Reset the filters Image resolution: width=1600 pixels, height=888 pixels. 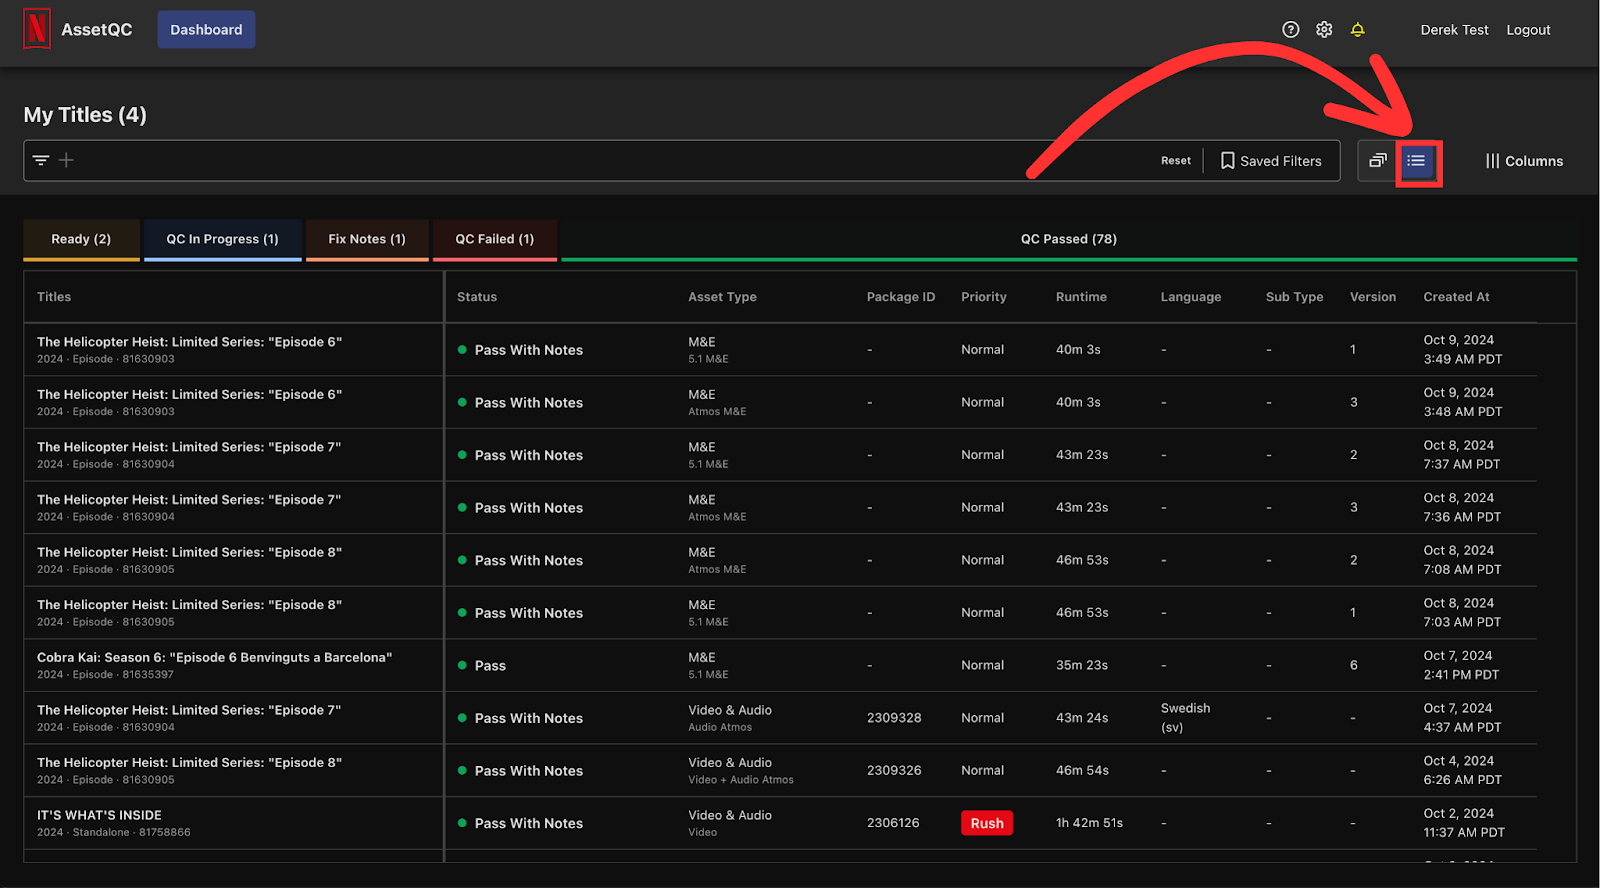click(x=1176, y=161)
